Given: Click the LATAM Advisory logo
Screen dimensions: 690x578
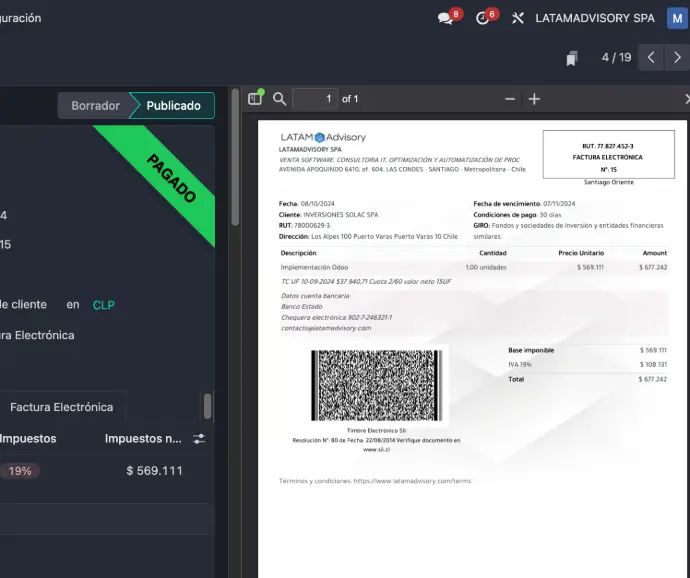Looking at the screenshot, I should tap(323, 137).
